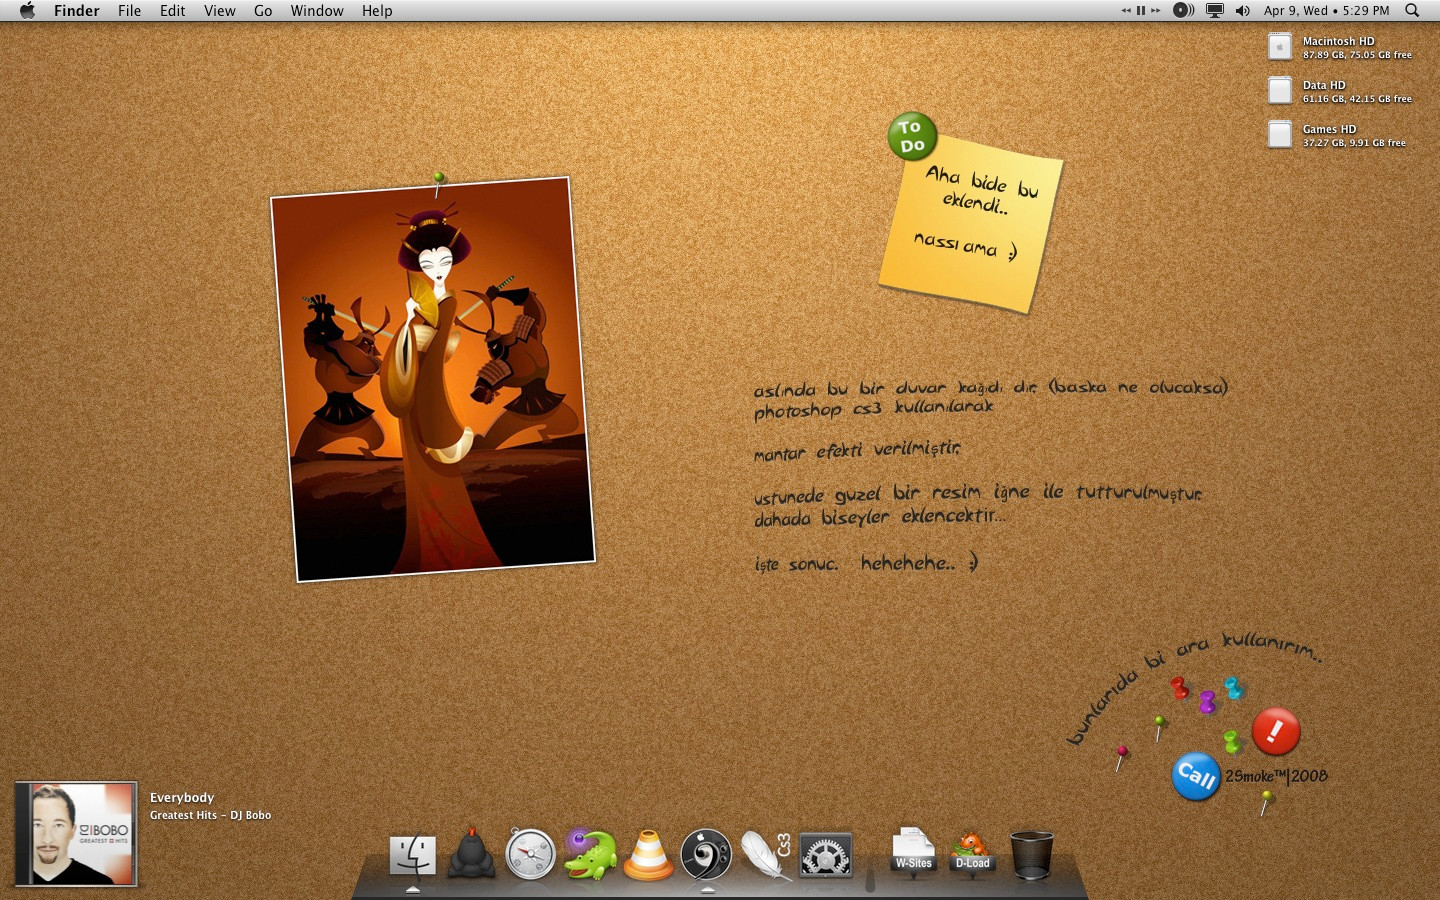
Task: Launch Safari from the Dock
Action: tap(530, 855)
